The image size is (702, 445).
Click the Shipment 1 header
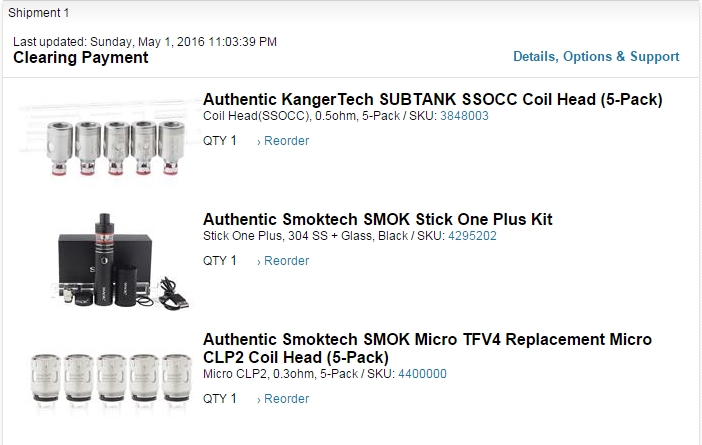[39, 12]
